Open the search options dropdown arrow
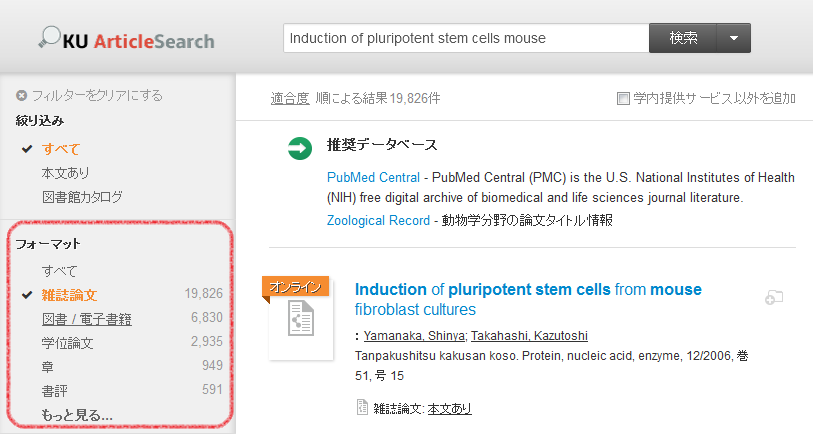 click(734, 38)
